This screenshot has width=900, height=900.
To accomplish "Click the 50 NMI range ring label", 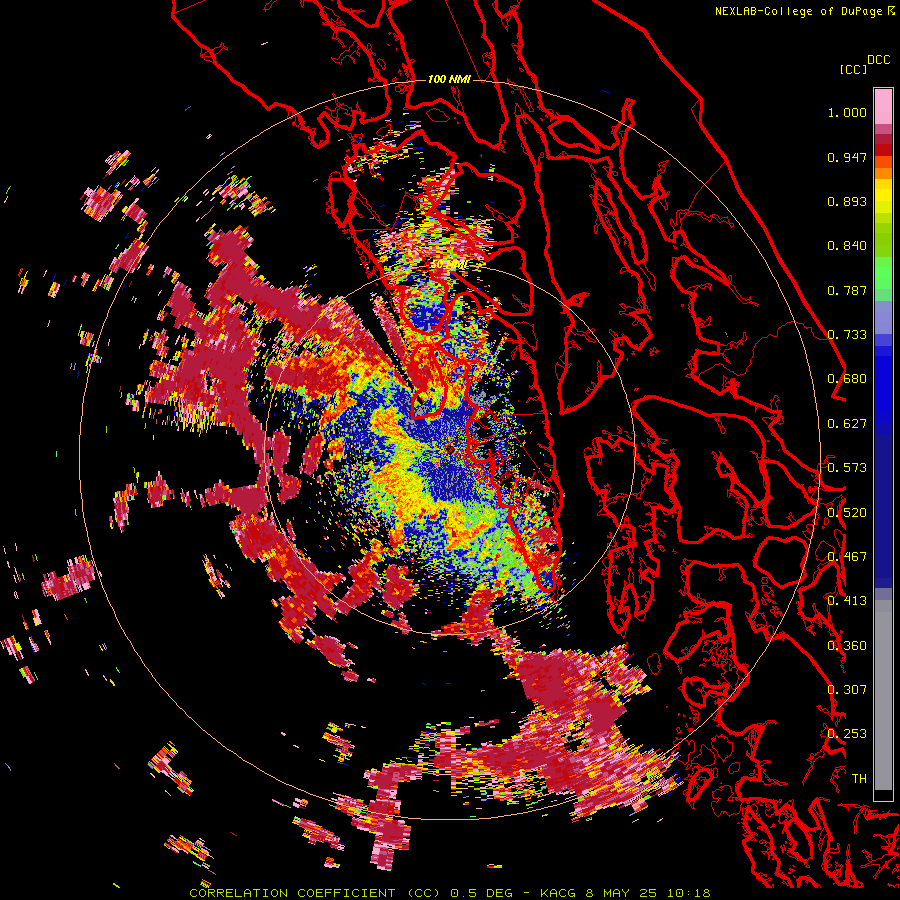I will (449, 265).
